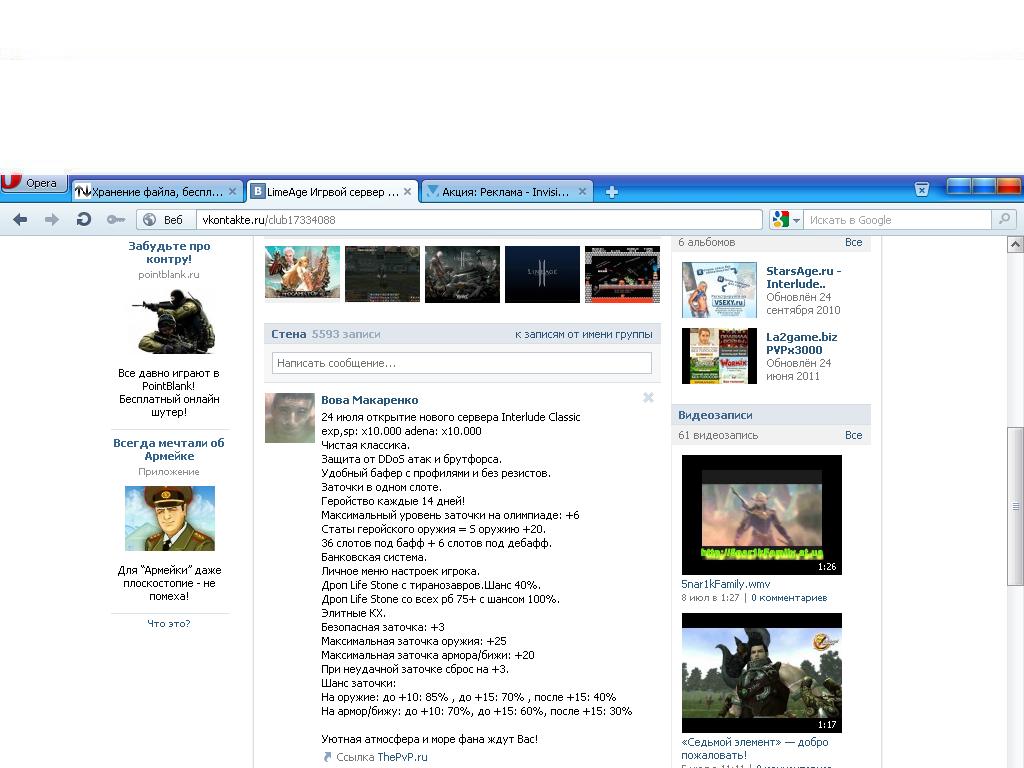Click the La2game.biz album cover thumbnail
The width and height of the screenshot is (1024, 768).
pos(719,356)
